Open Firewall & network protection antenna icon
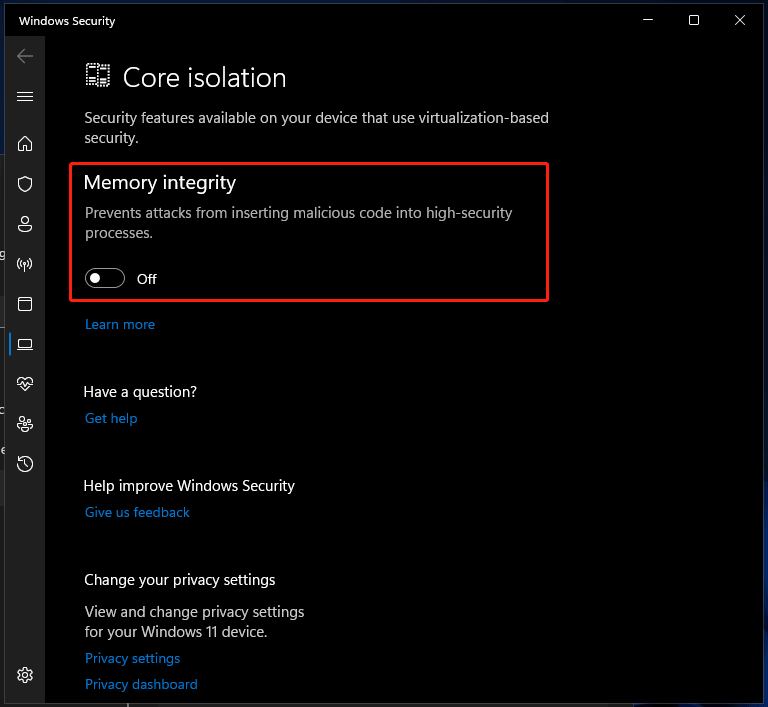Image resolution: width=768 pixels, height=707 pixels. pos(25,265)
